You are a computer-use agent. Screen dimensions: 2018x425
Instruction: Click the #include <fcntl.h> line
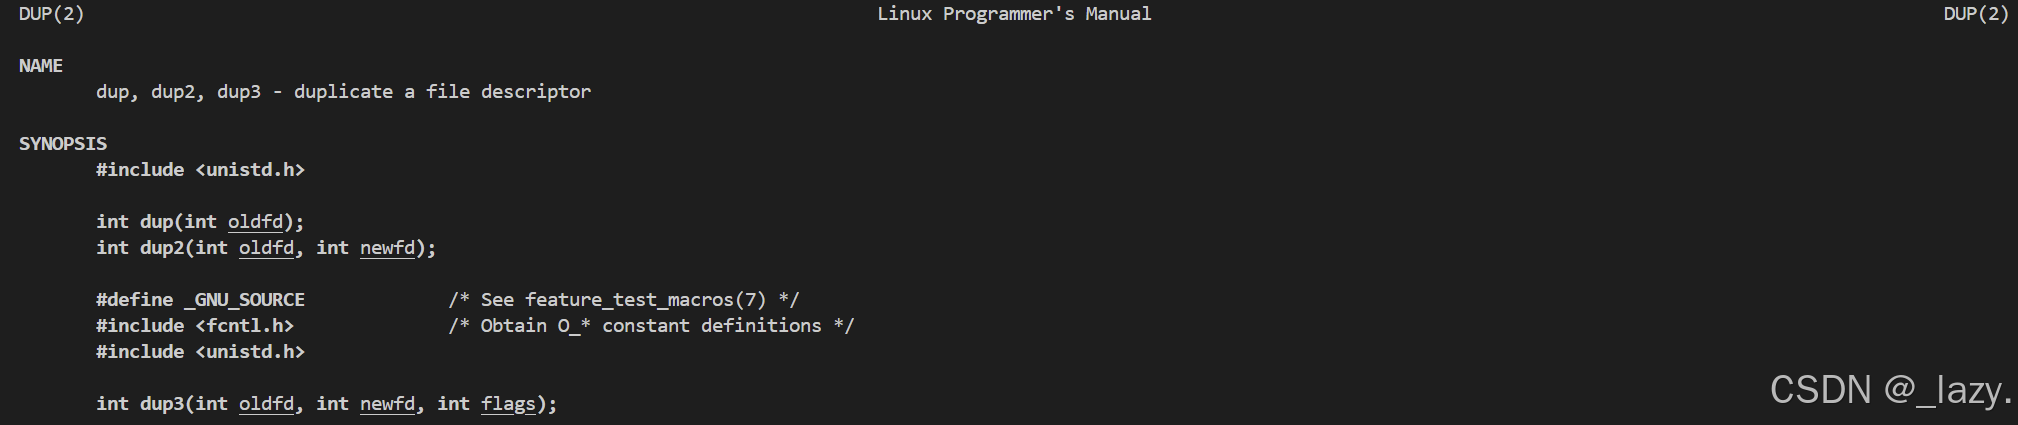[x=195, y=326]
